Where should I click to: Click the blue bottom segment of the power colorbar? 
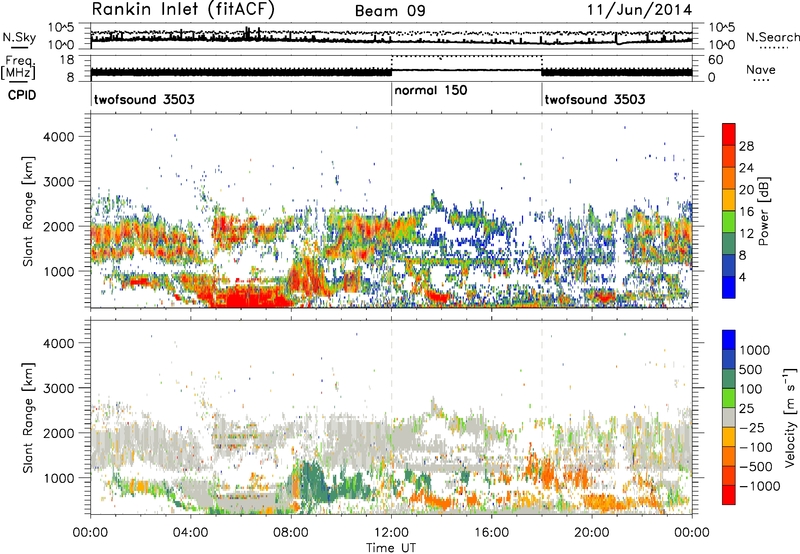click(x=729, y=287)
